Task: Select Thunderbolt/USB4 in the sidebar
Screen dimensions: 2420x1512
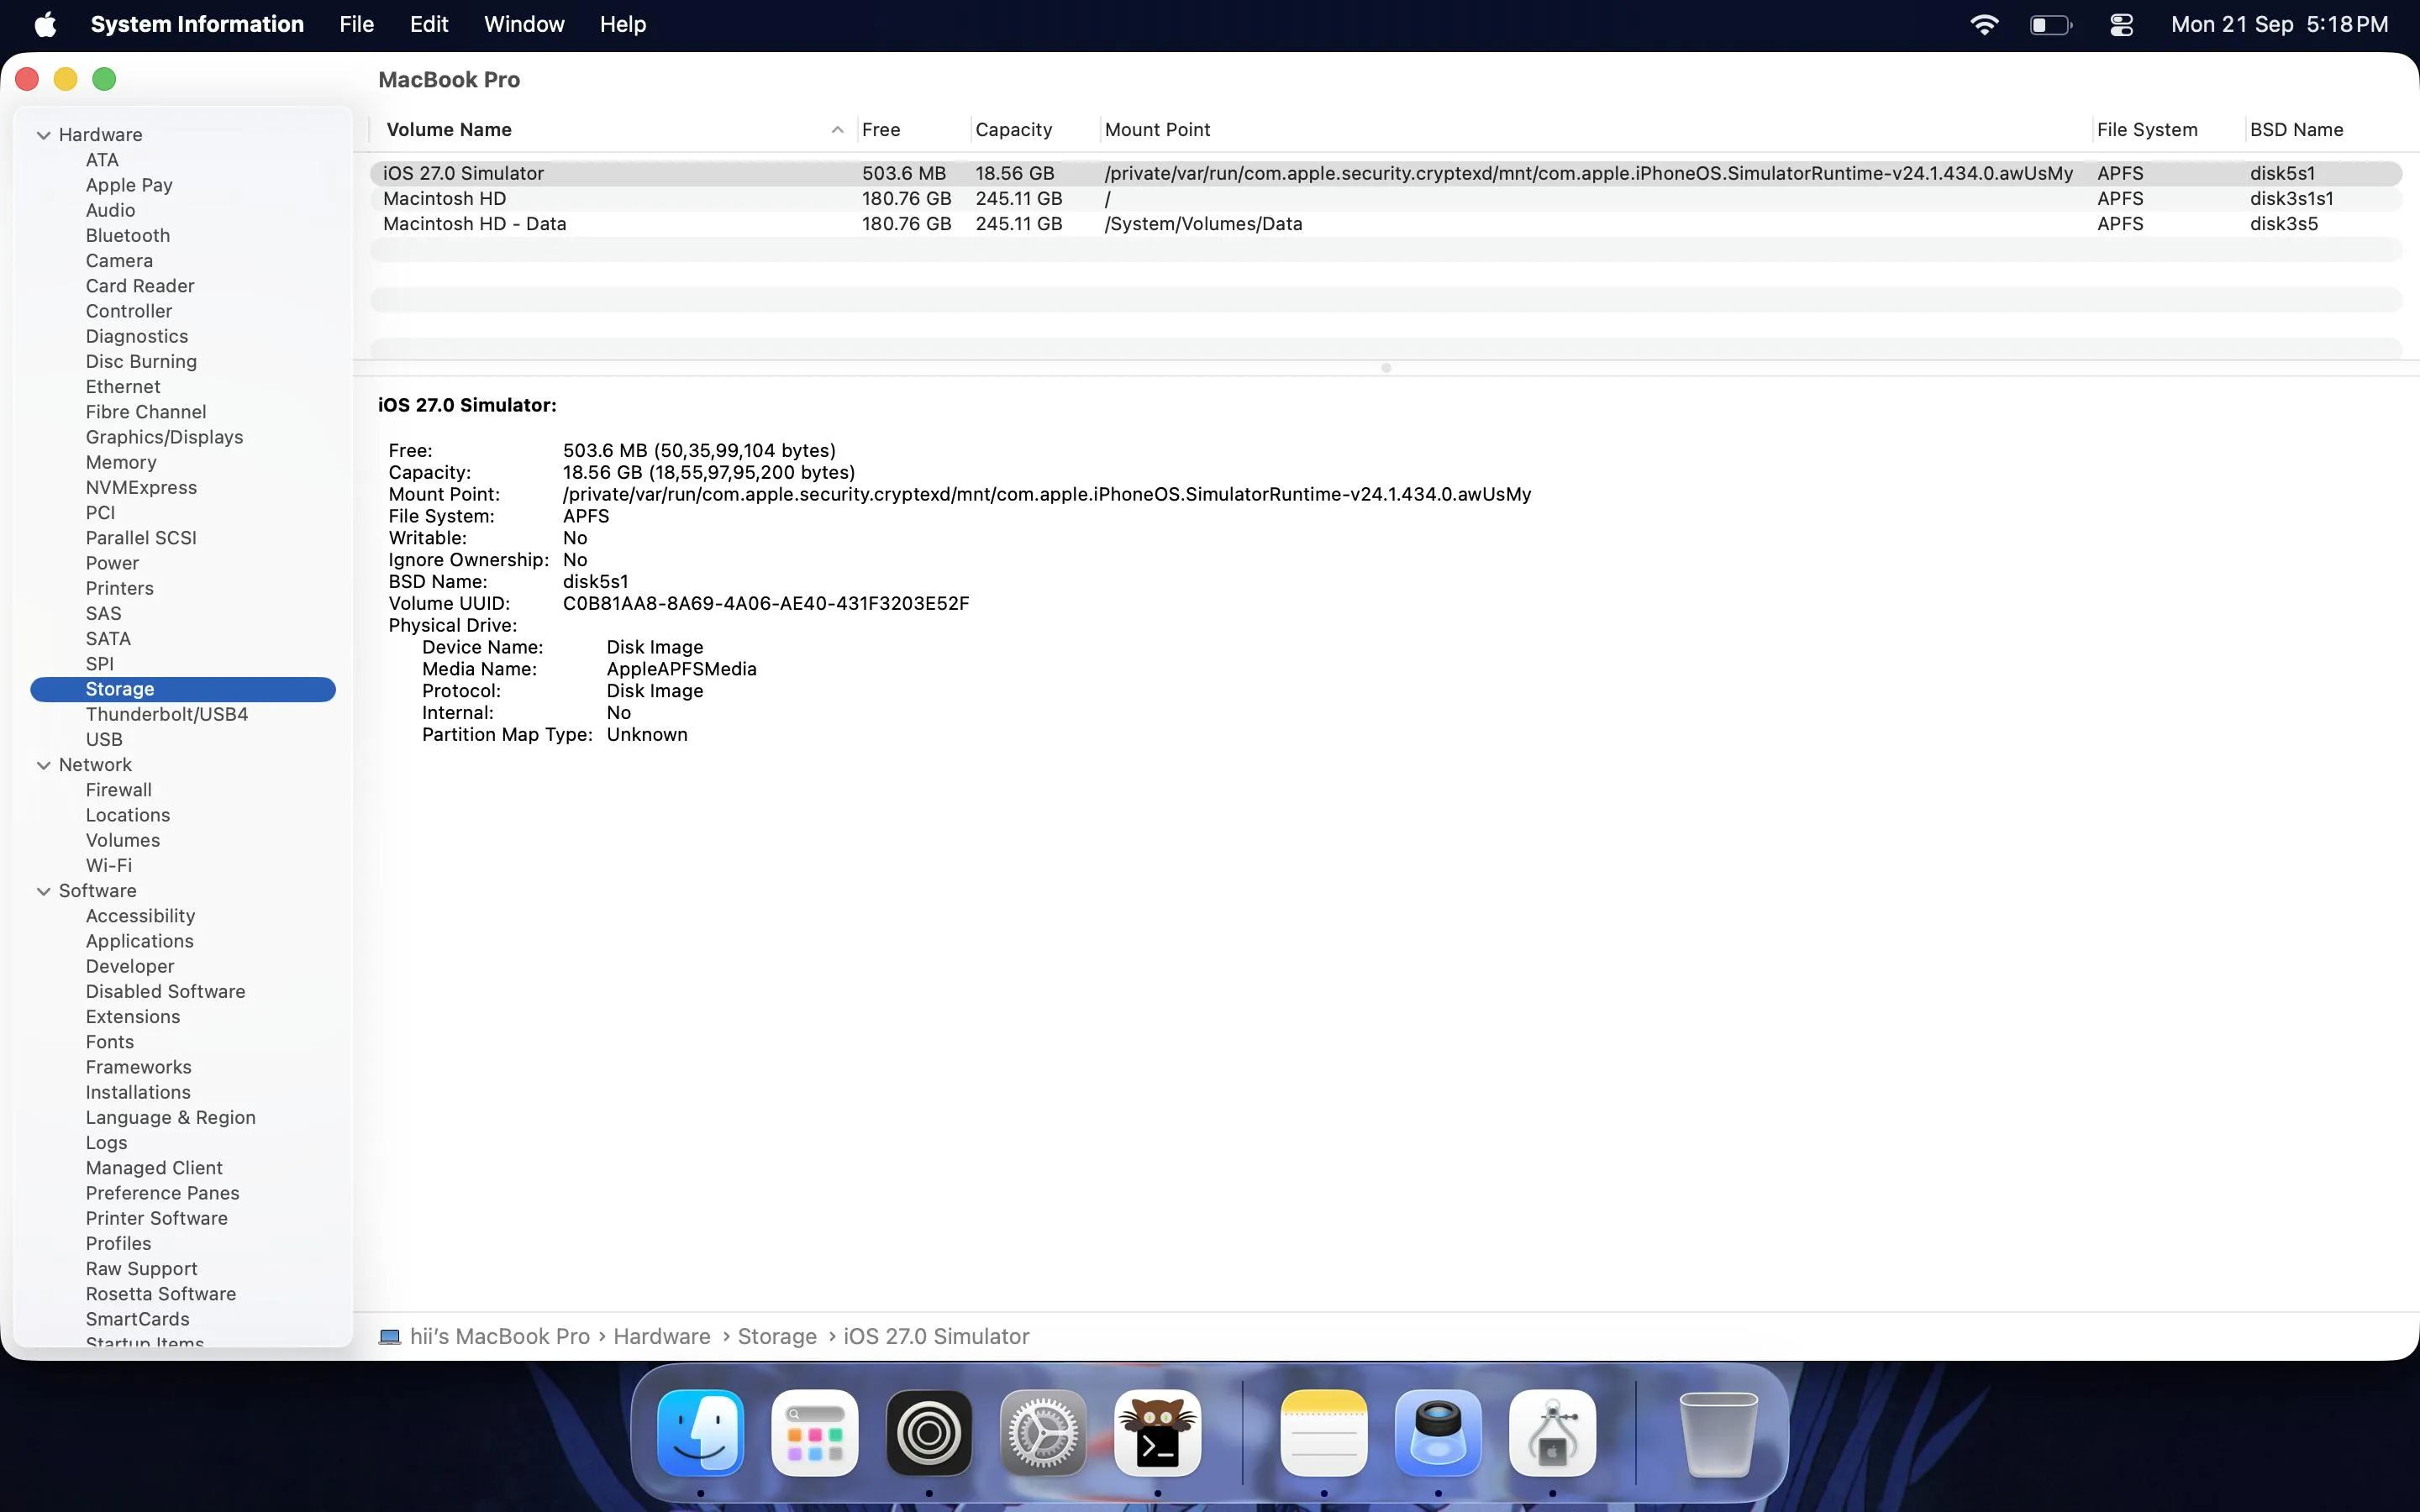Action: [x=167, y=714]
